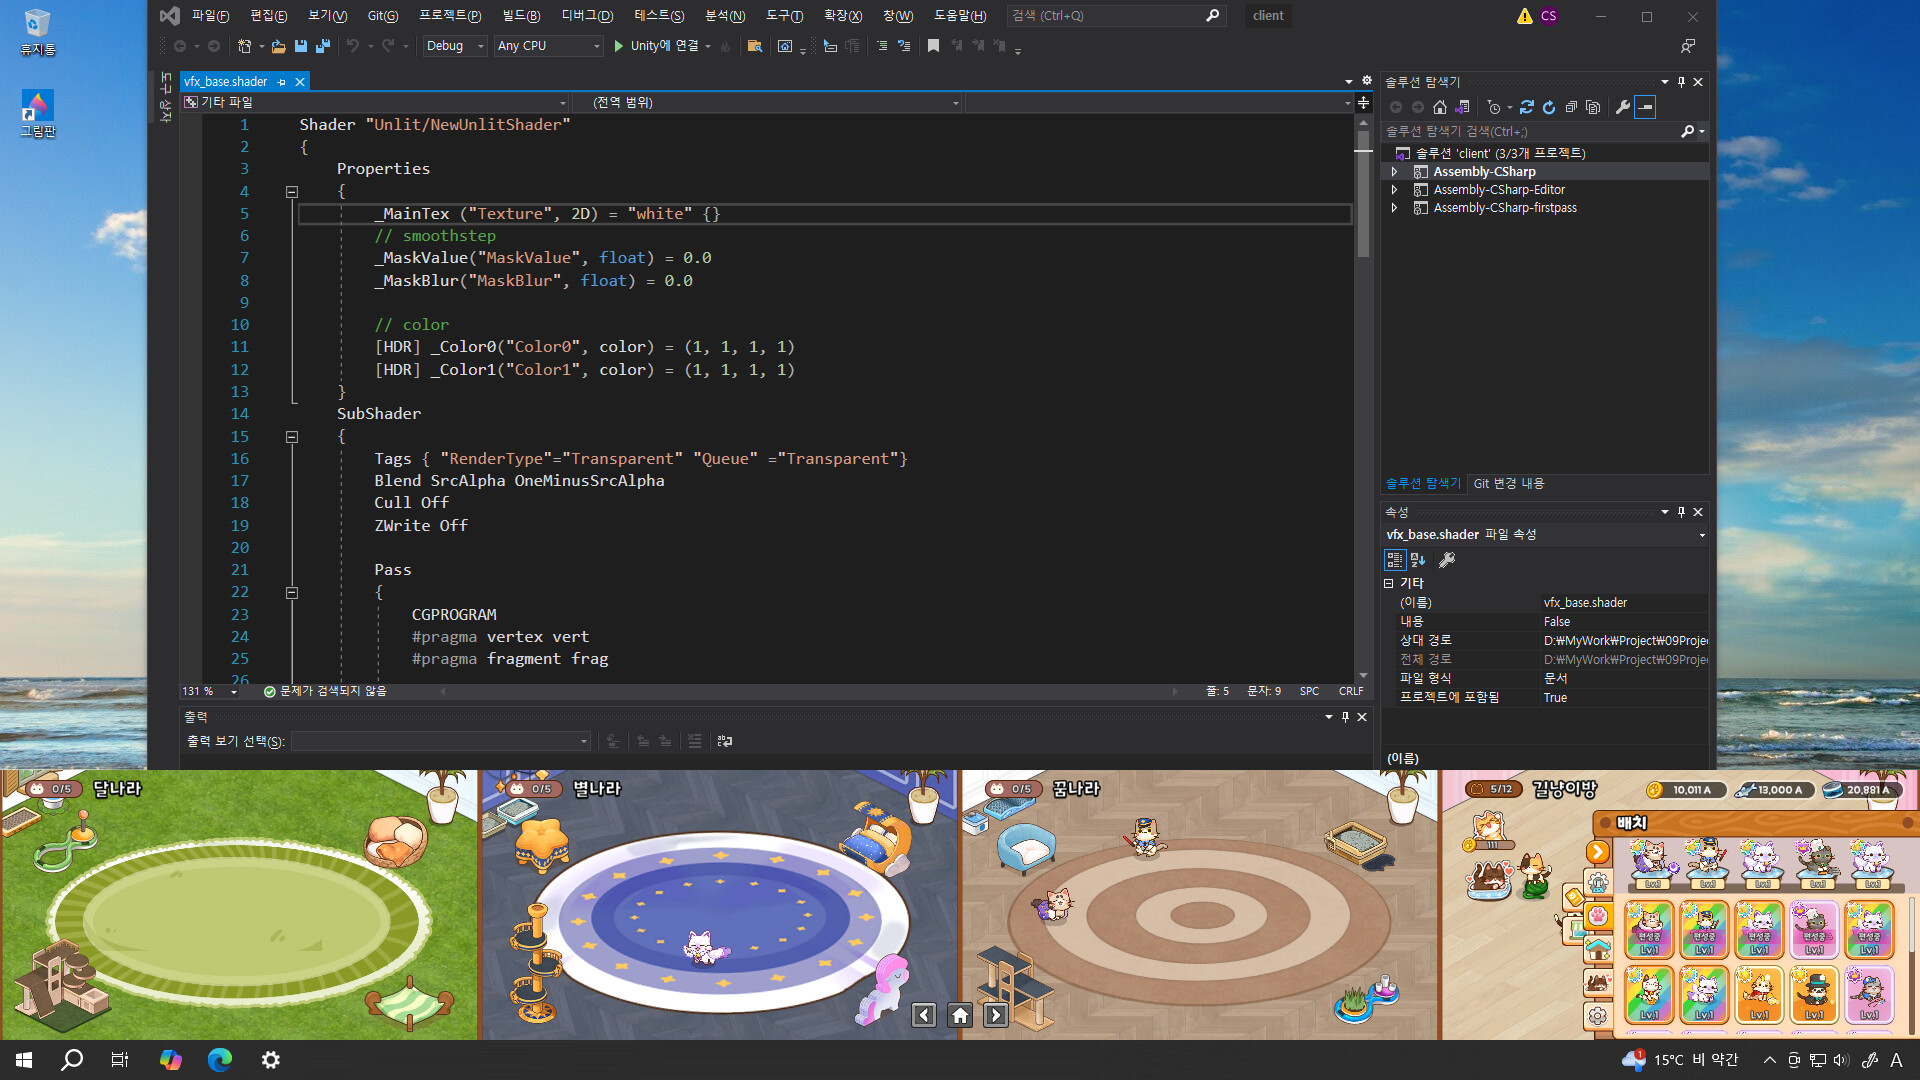Click the Solution Explorer Home icon

(x=1439, y=107)
